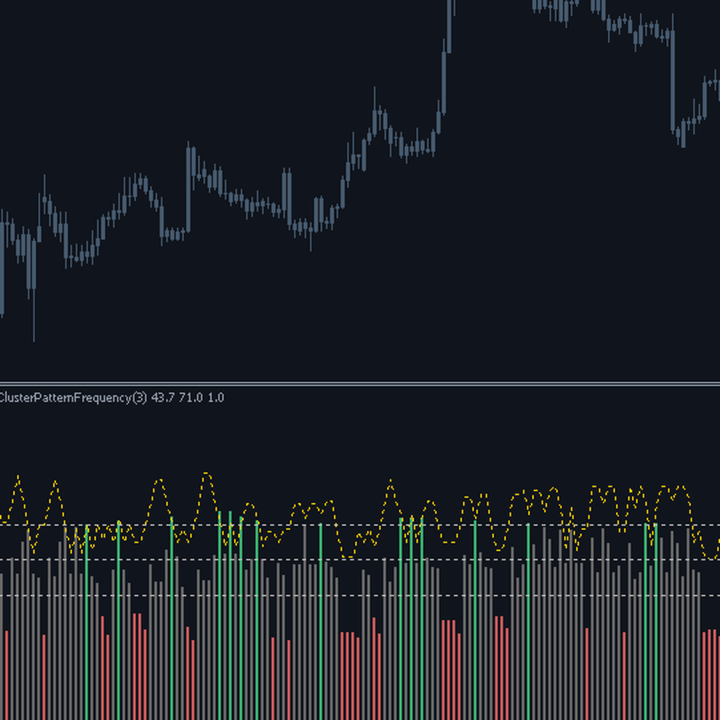The width and height of the screenshot is (720, 720).
Task: Select the separator between price and indicator panes
Action: [360, 383]
